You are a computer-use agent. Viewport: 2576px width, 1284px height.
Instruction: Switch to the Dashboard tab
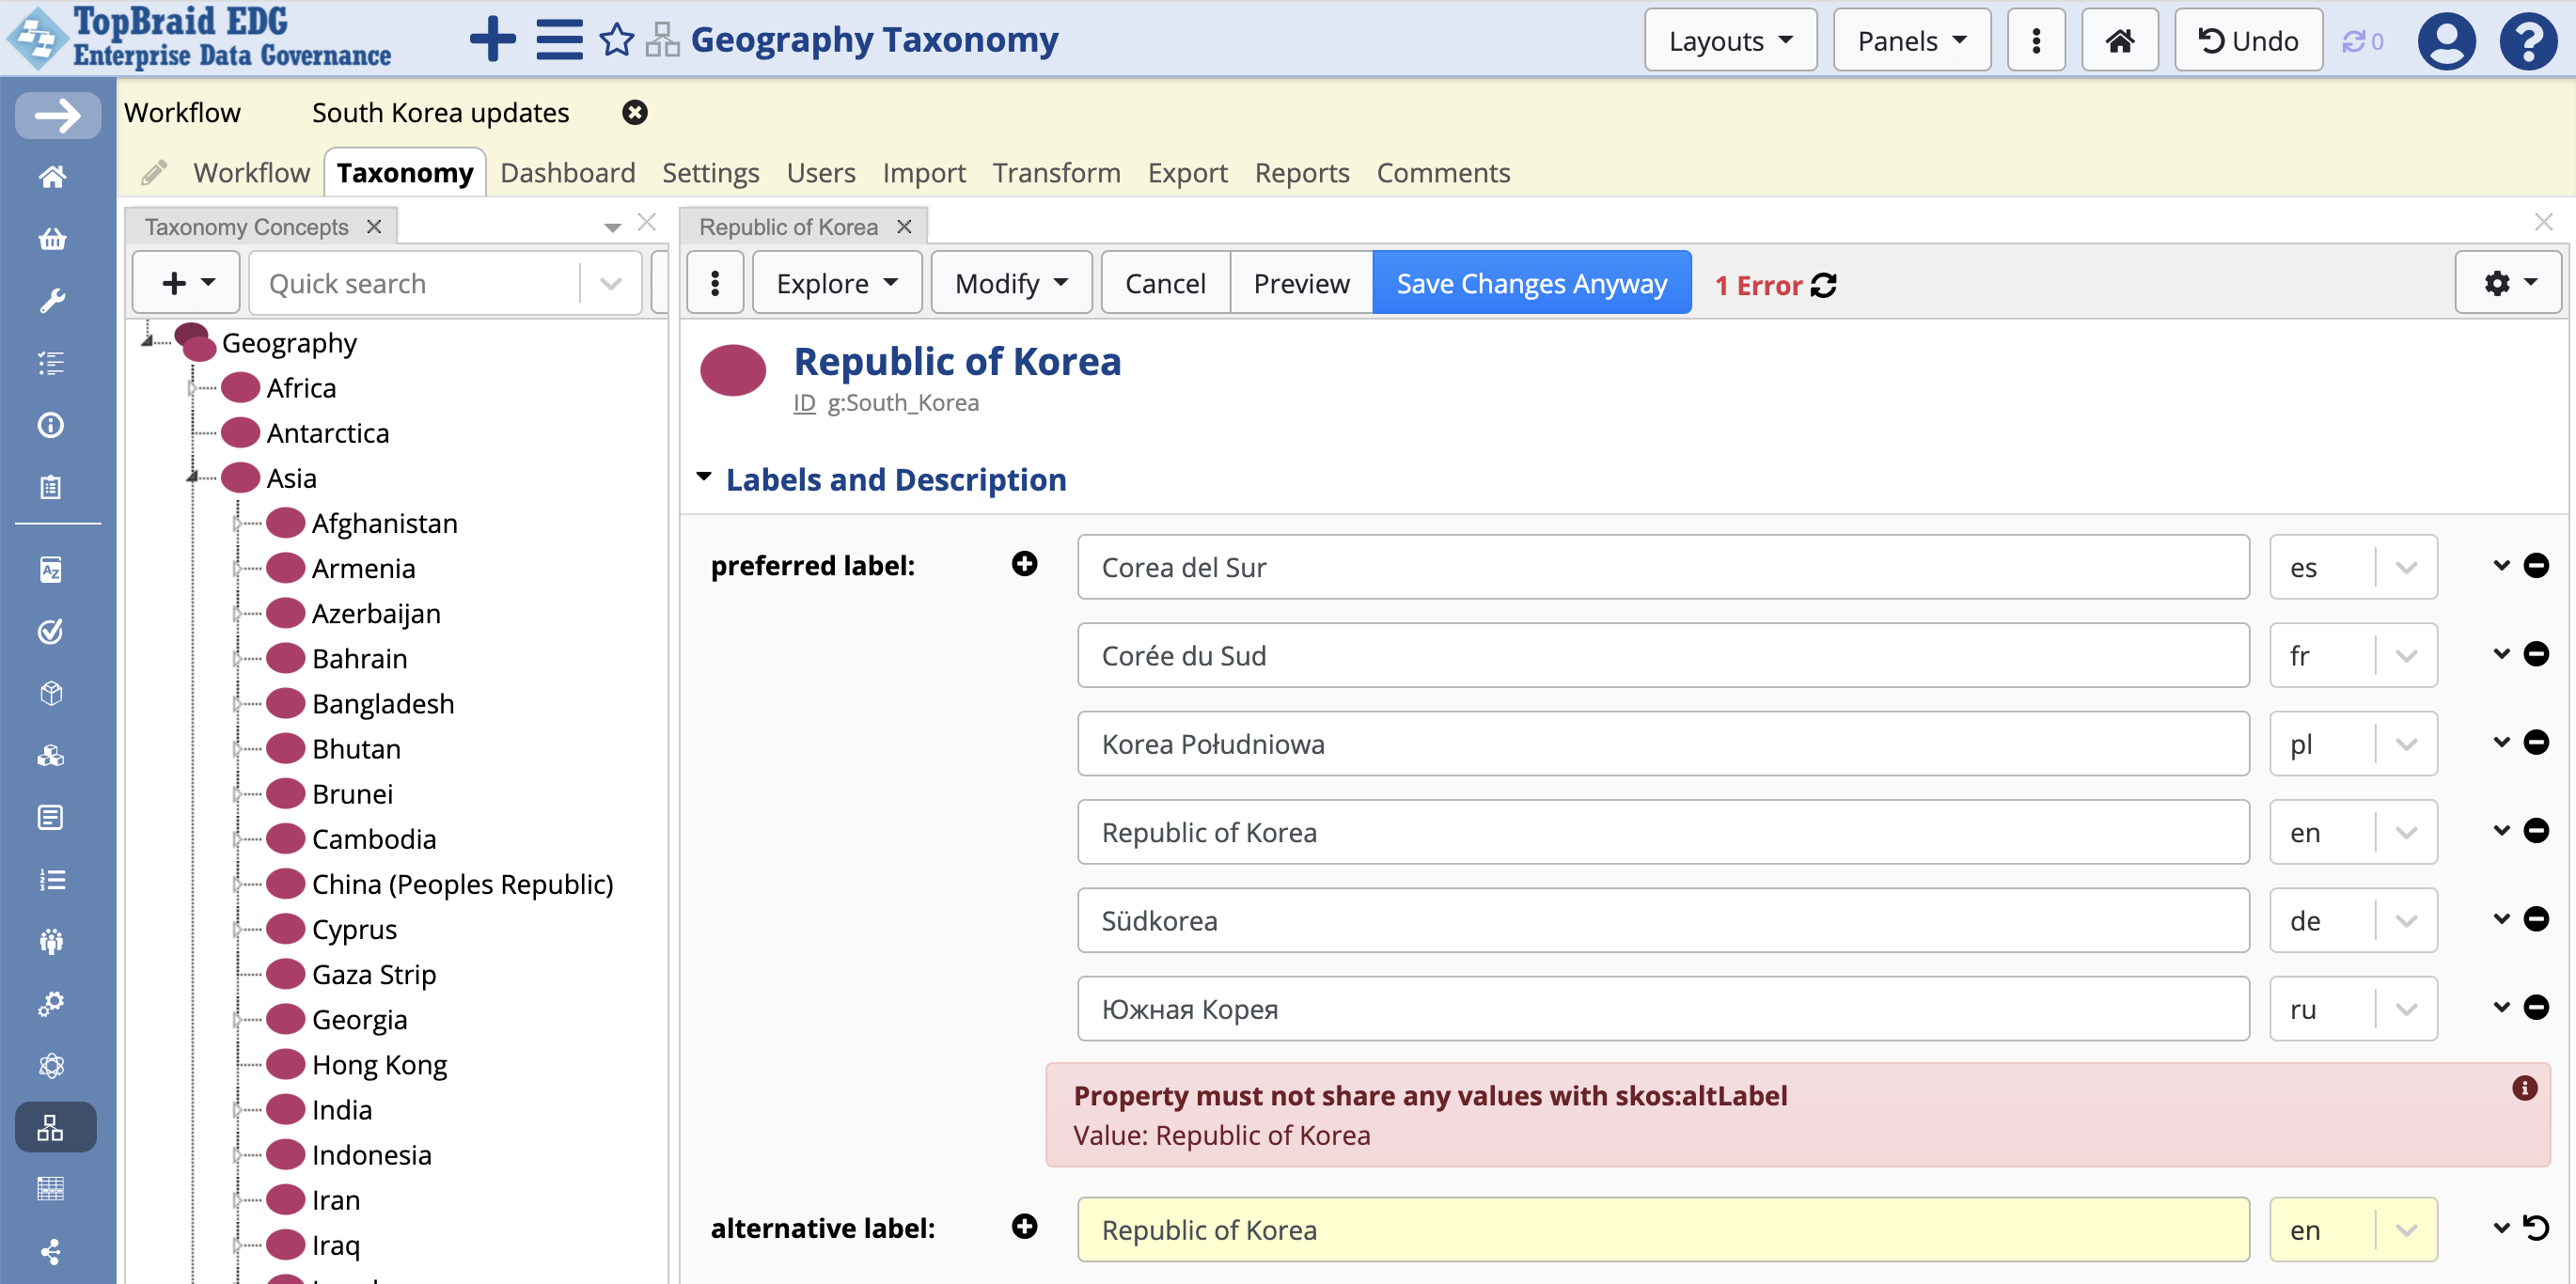click(567, 173)
